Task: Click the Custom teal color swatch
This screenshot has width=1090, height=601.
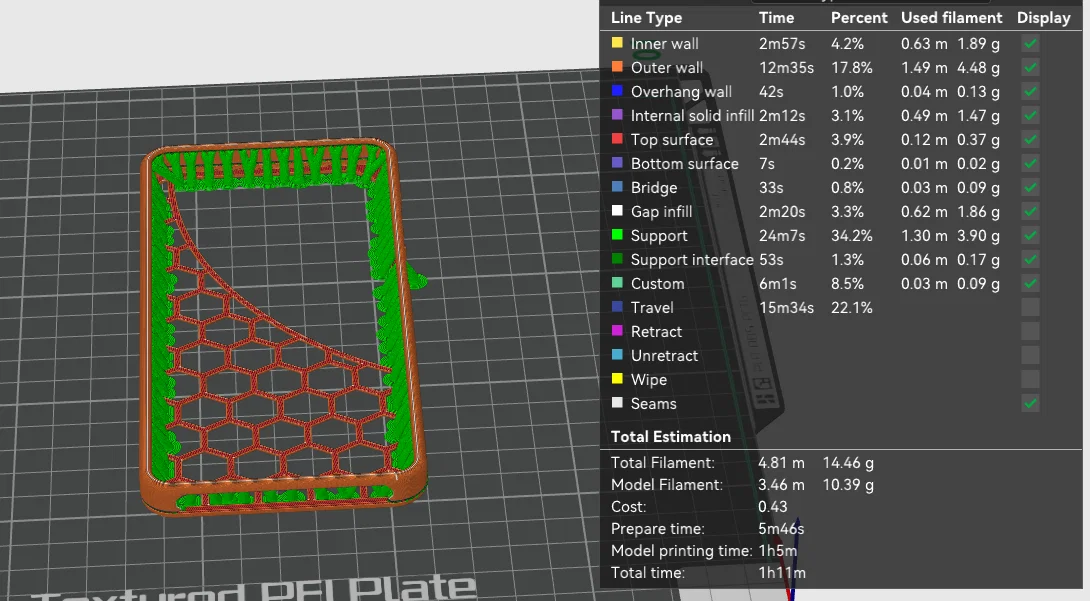Action: [617, 283]
